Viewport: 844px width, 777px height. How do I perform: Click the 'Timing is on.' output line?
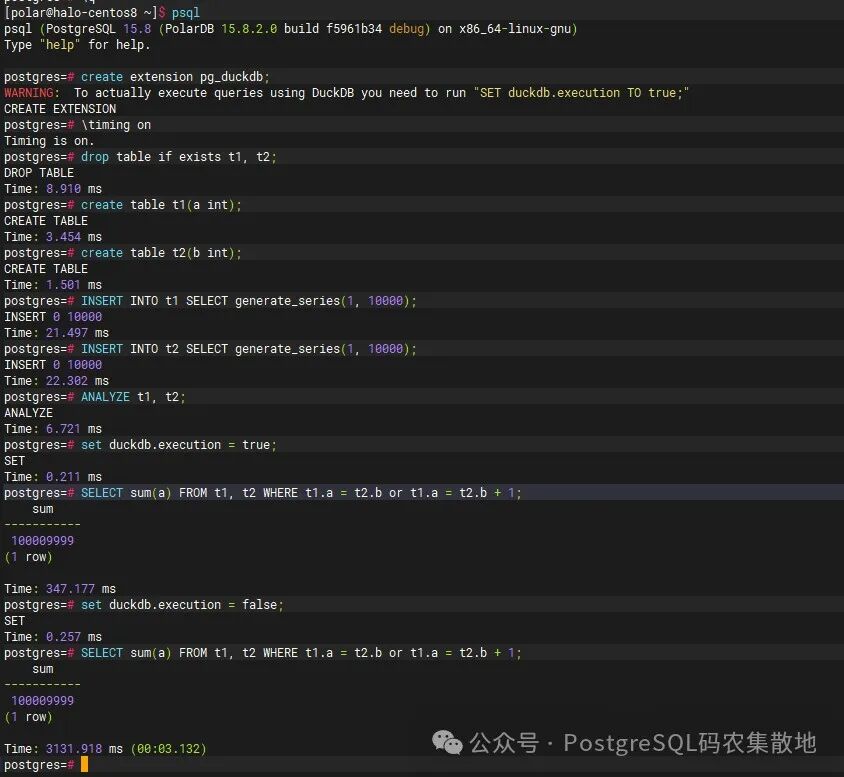49,141
